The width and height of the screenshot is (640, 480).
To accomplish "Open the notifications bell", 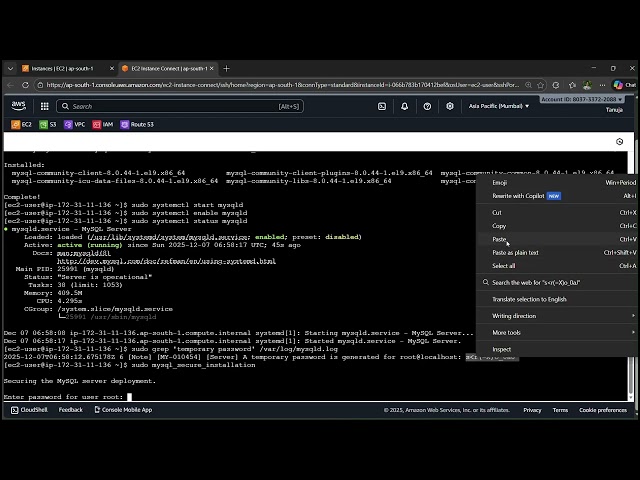I will [404, 106].
